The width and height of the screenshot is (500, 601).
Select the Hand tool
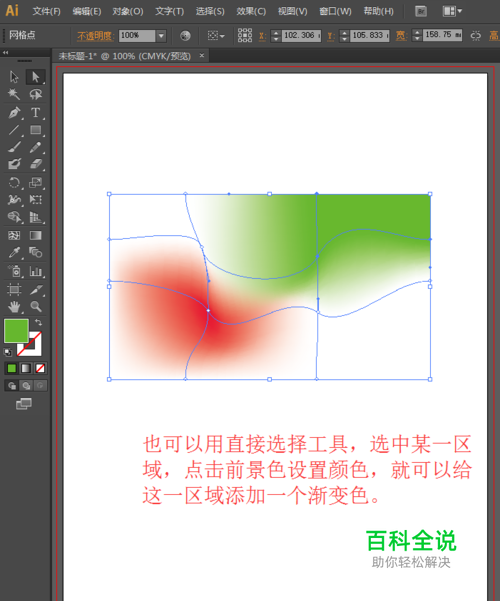(x=14, y=307)
